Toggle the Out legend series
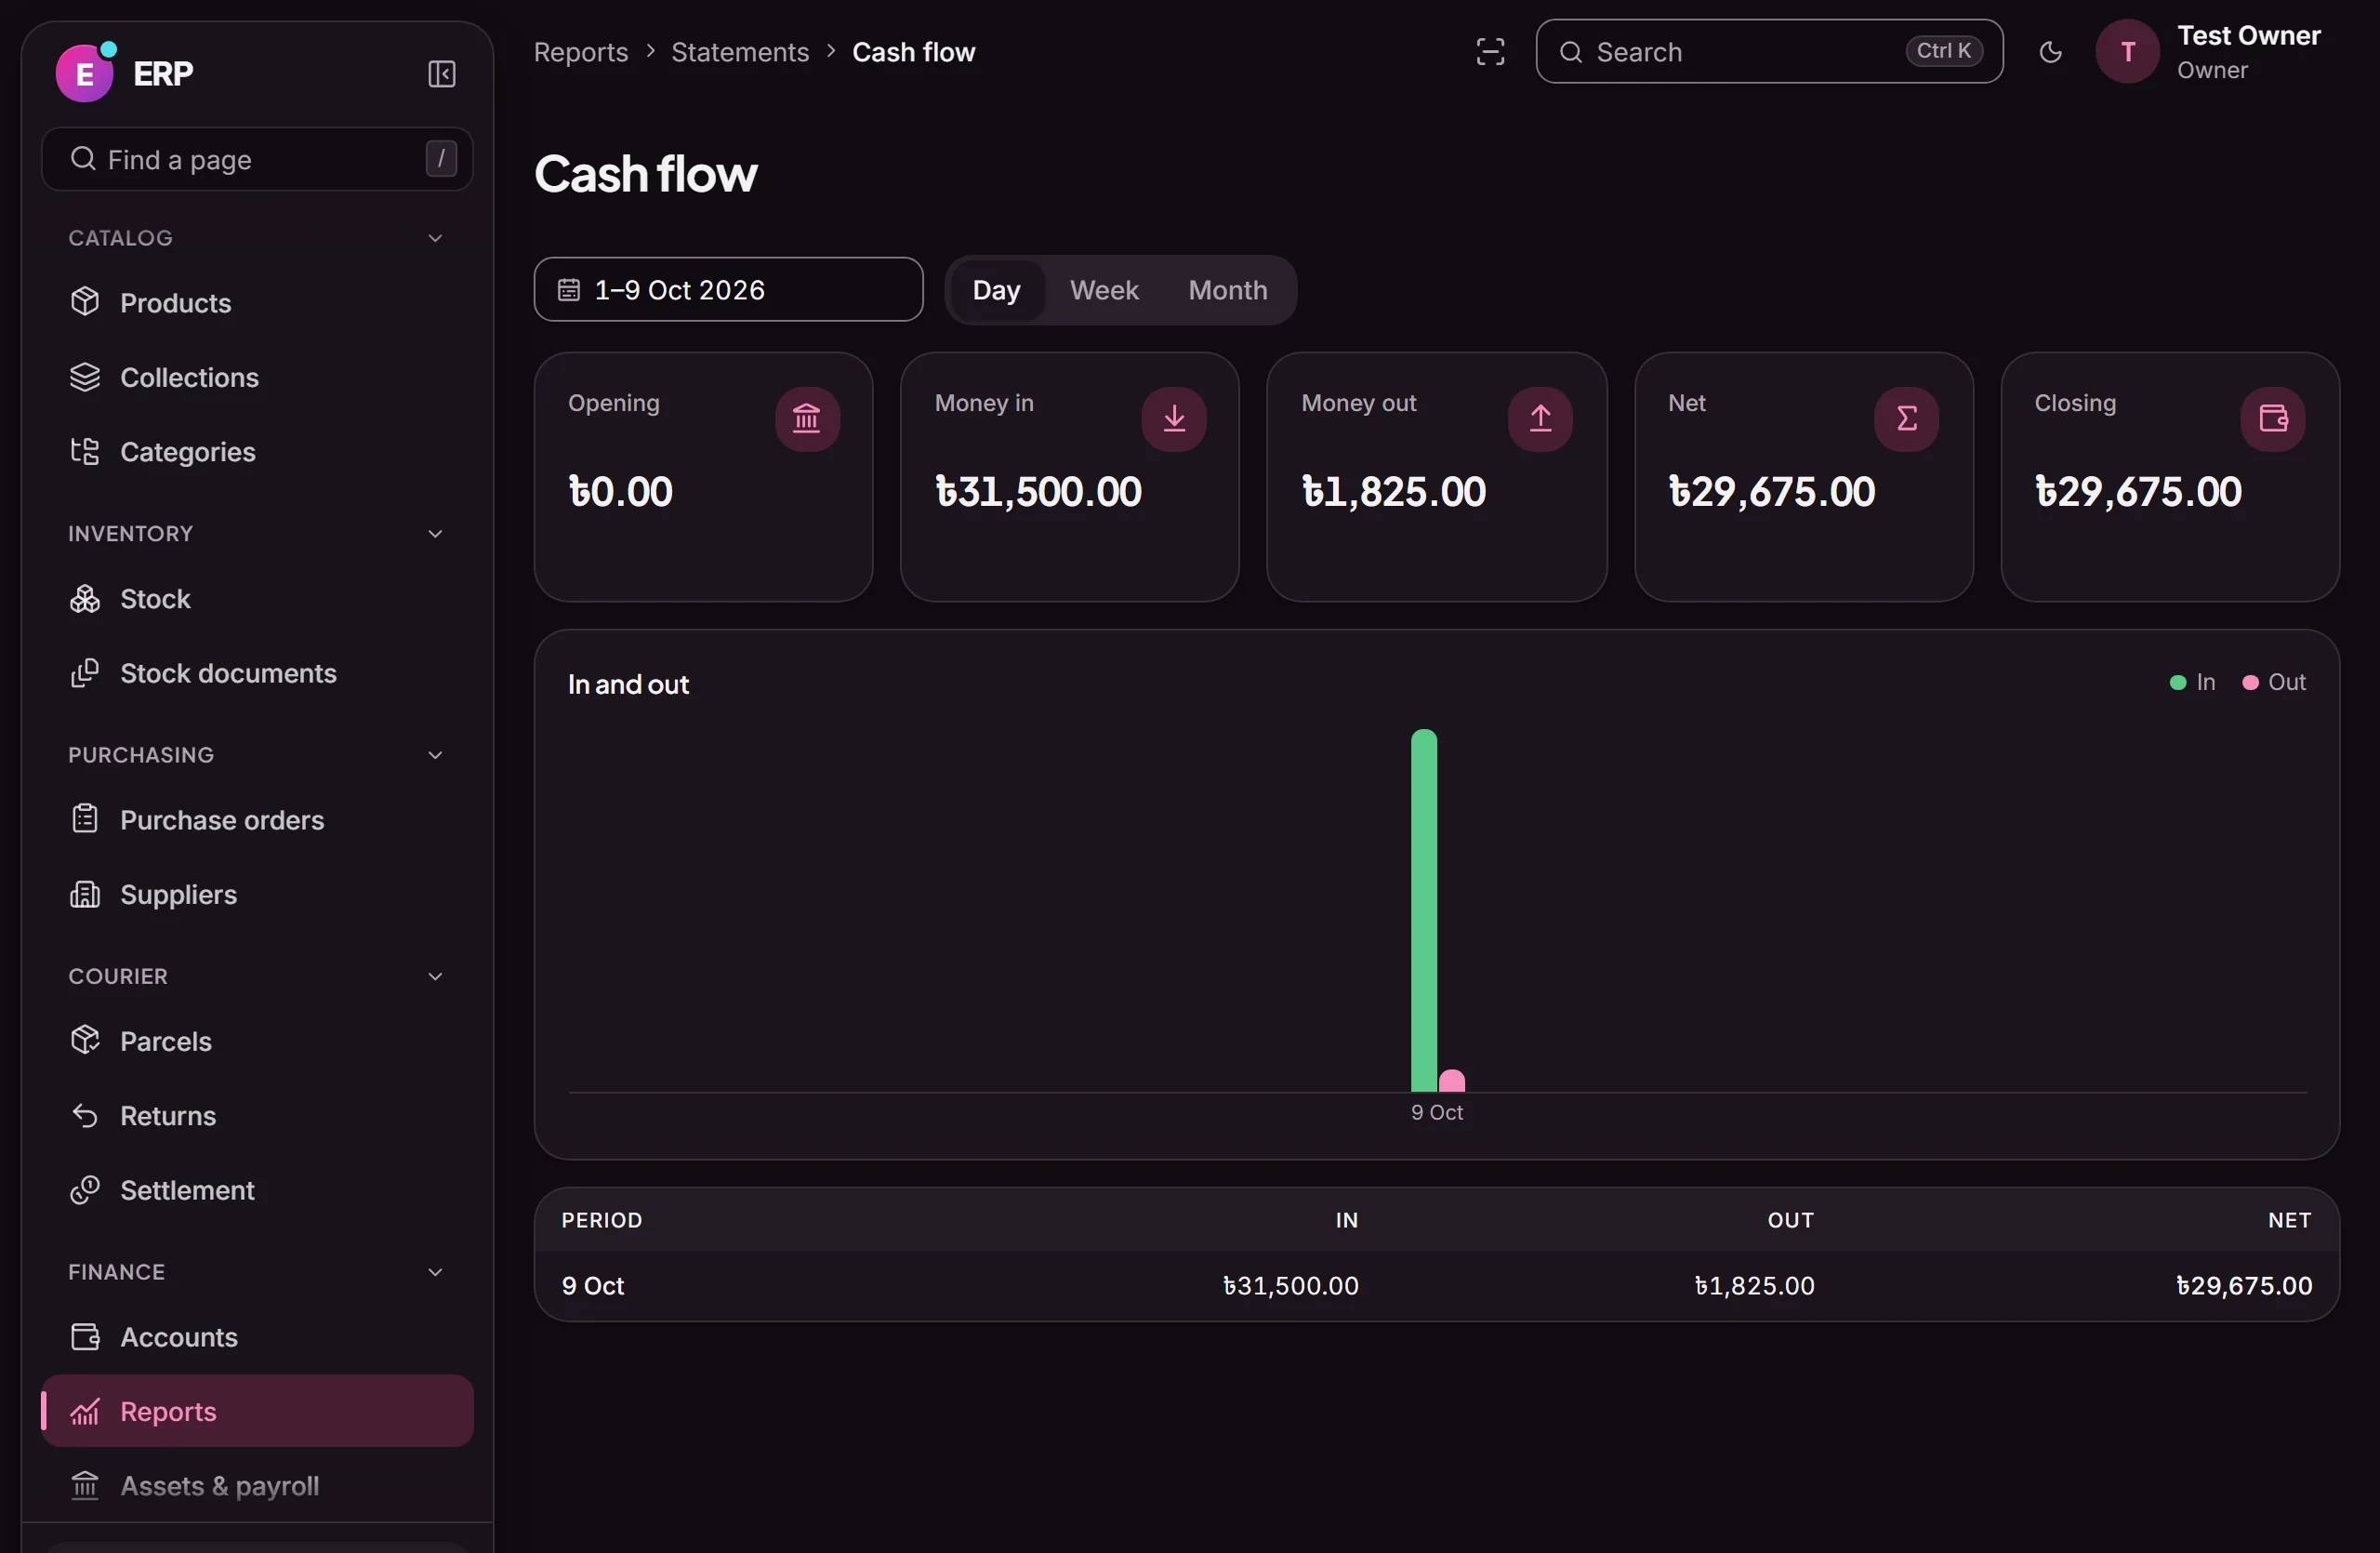Image resolution: width=2380 pixels, height=1553 pixels. [x=2273, y=682]
